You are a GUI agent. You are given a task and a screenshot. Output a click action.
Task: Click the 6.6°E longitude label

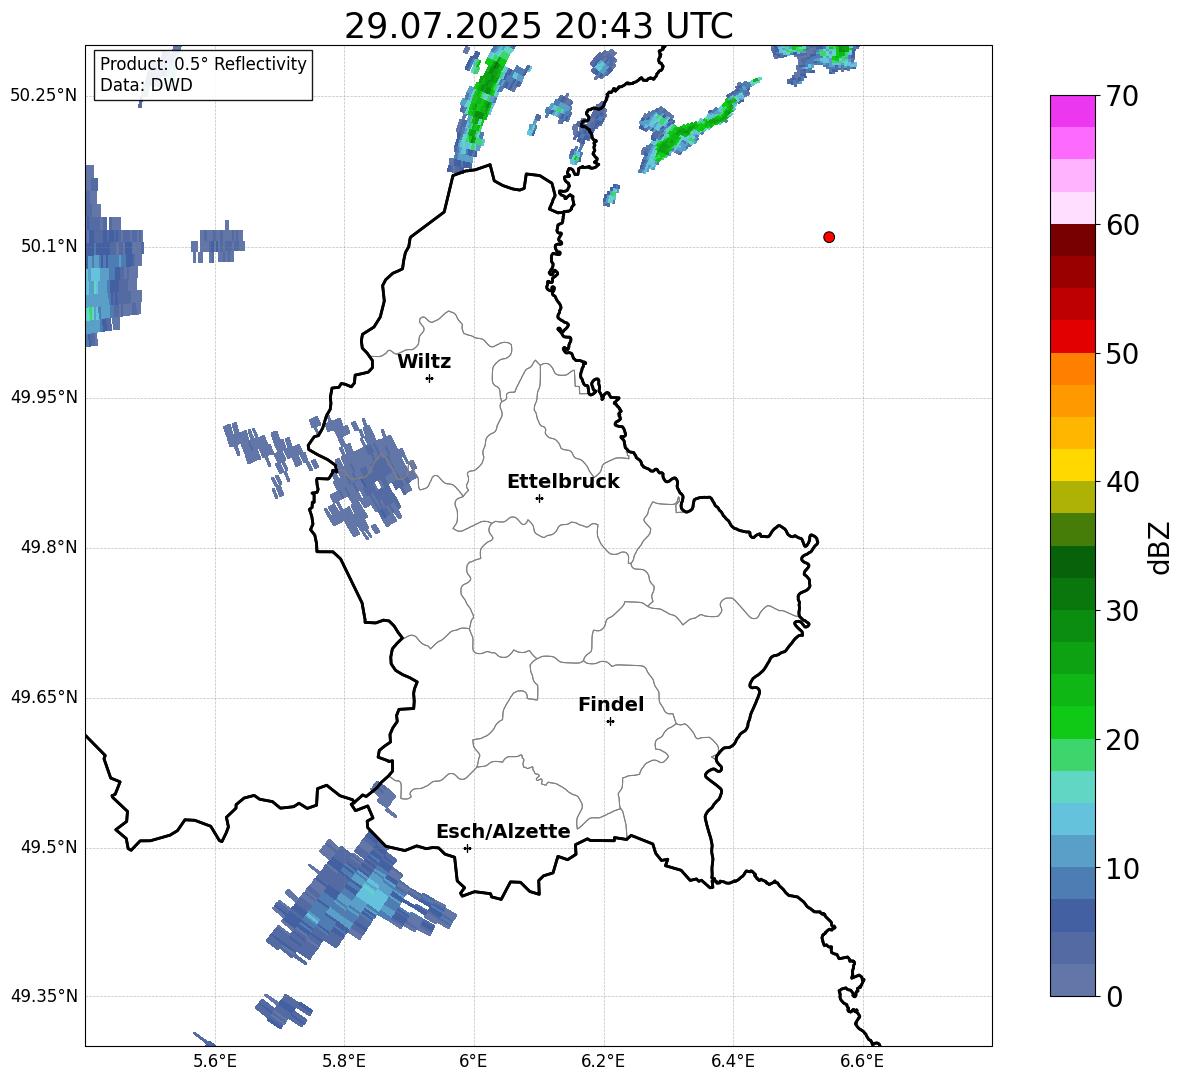click(862, 1061)
